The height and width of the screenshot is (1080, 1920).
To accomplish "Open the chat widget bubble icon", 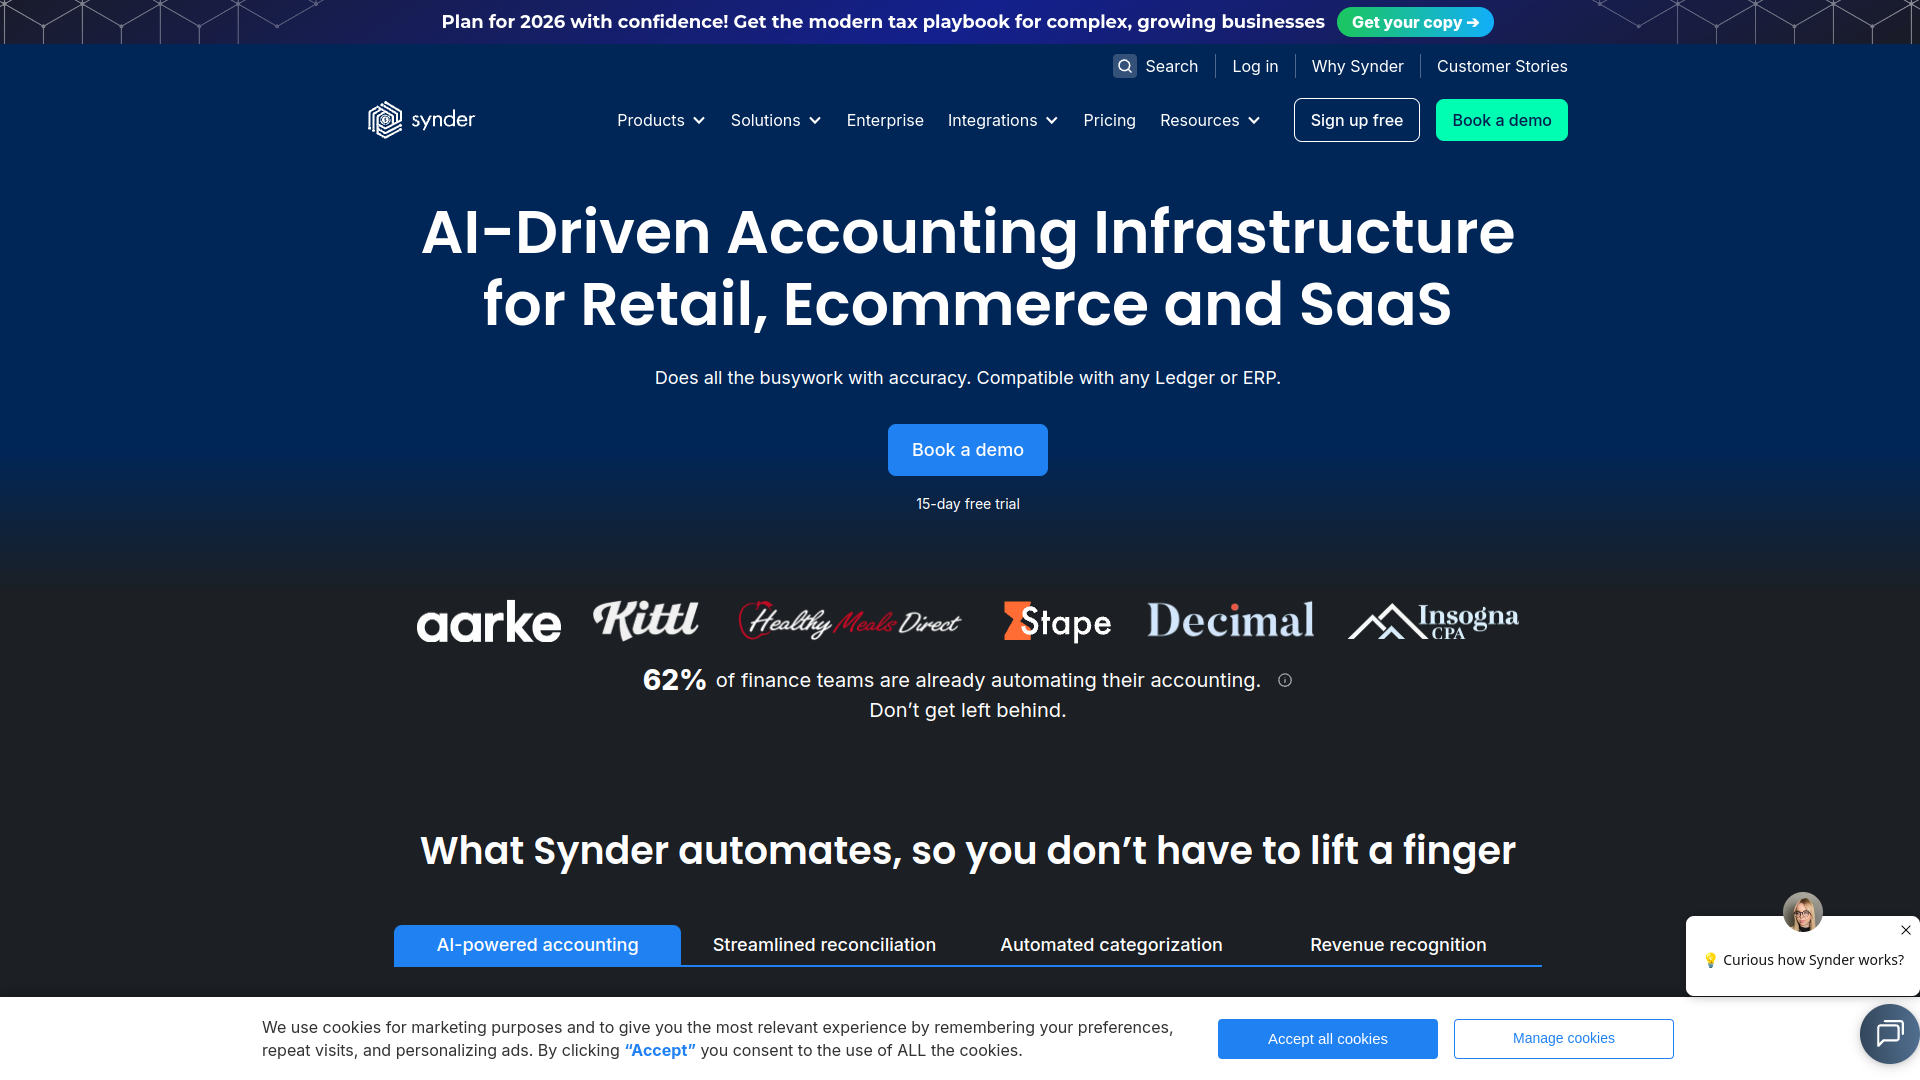I will (1889, 1034).
